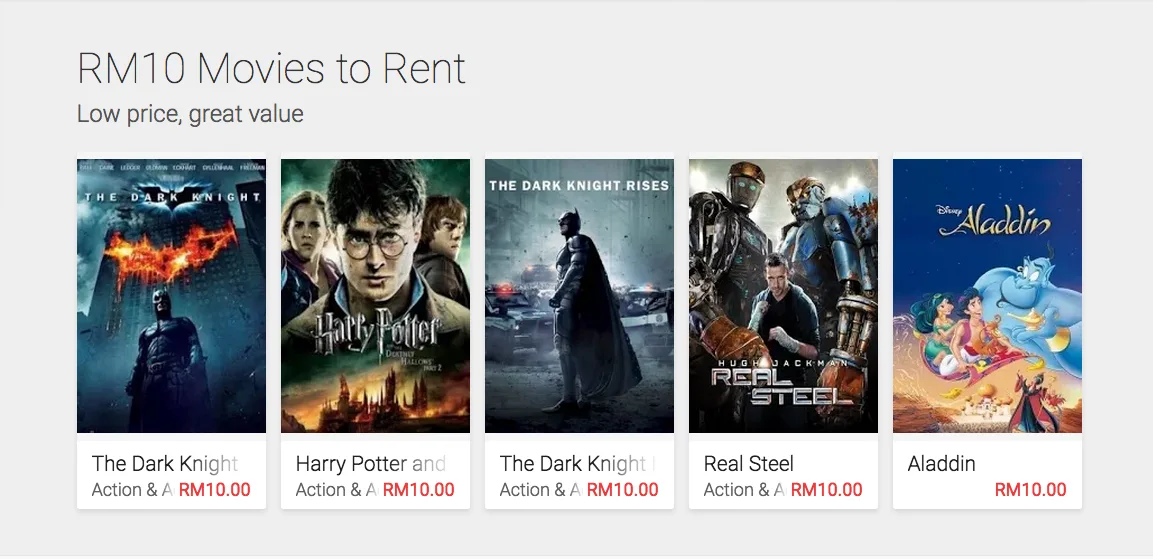Click Action genre label under Harry Potter
The height and width of the screenshot is (559, 1153).
pyautogui.click(x=335, y=490)
